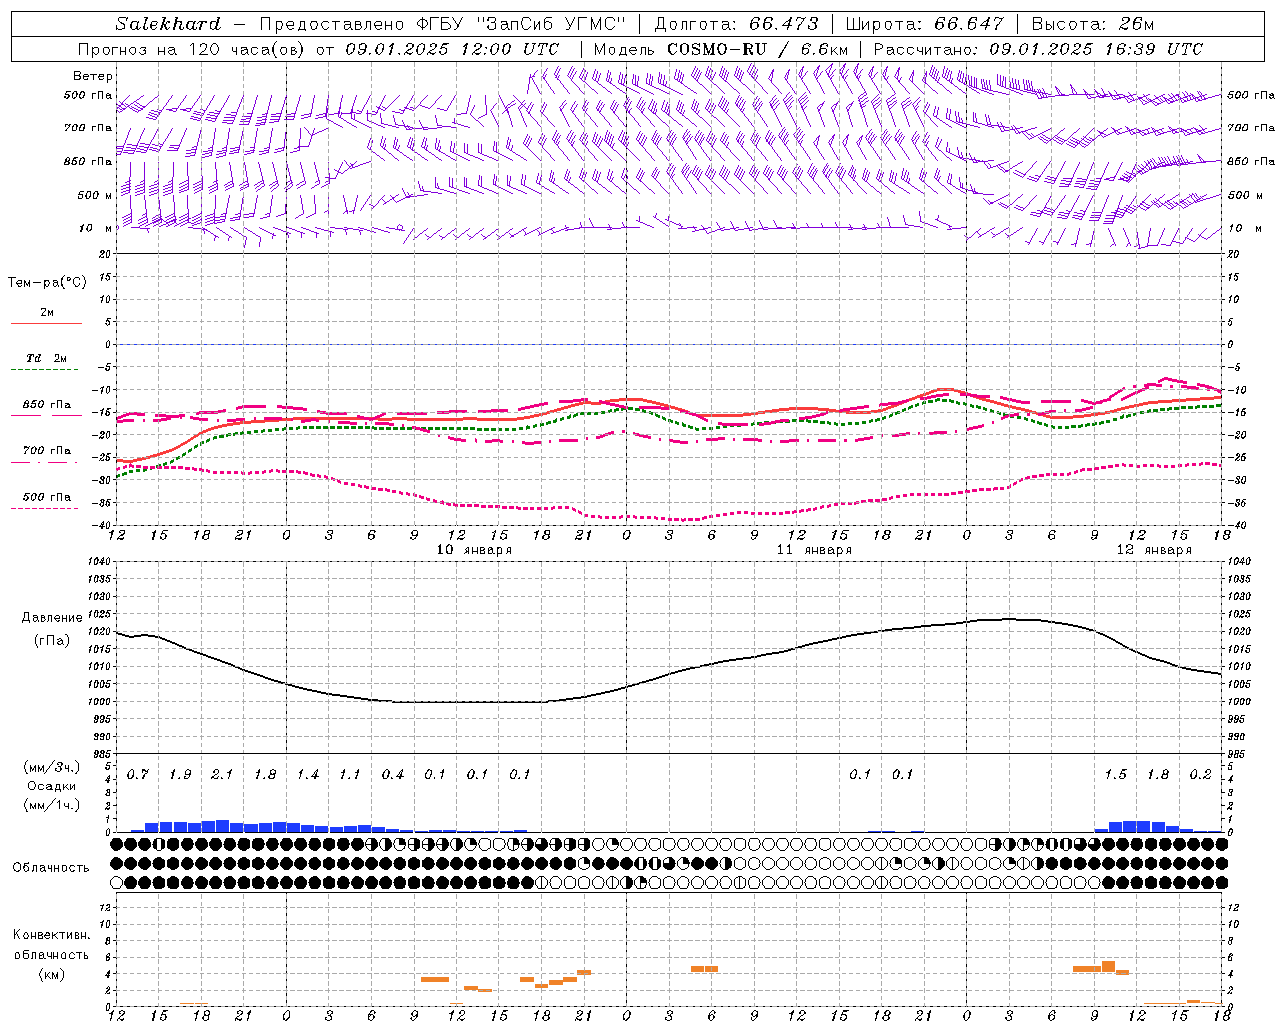Click the Td 2м dew point legend label
The height and width of the screenshot is (1024, 1280).
(x=46, y=358)
